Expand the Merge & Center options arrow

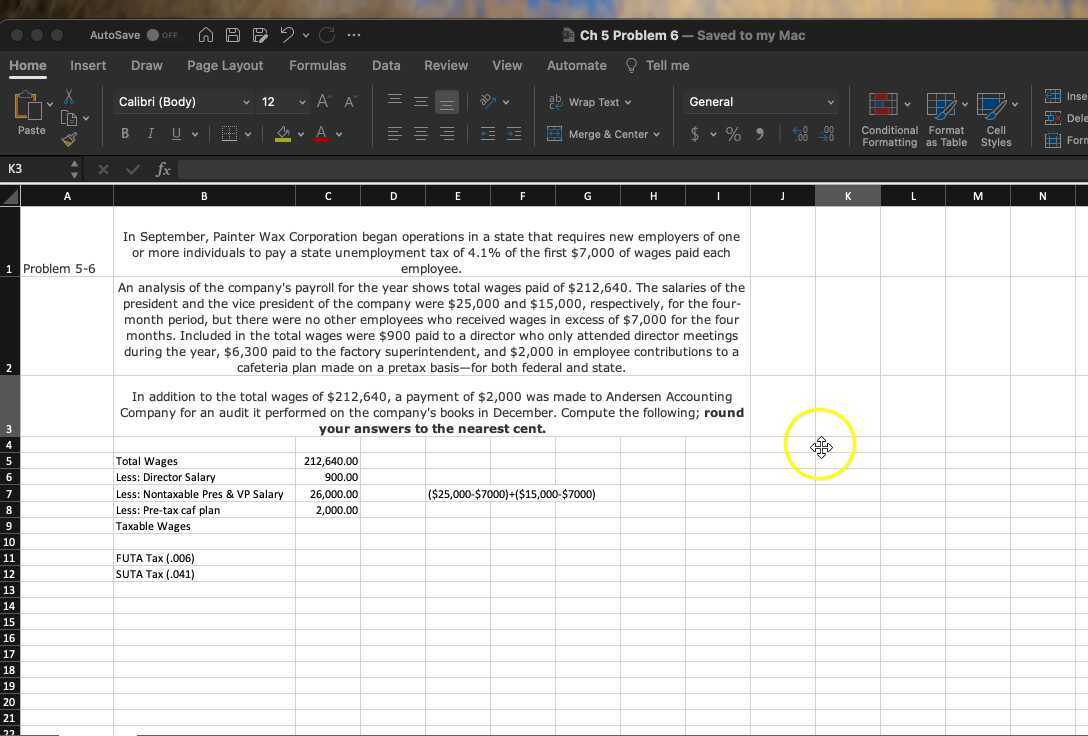656,134
